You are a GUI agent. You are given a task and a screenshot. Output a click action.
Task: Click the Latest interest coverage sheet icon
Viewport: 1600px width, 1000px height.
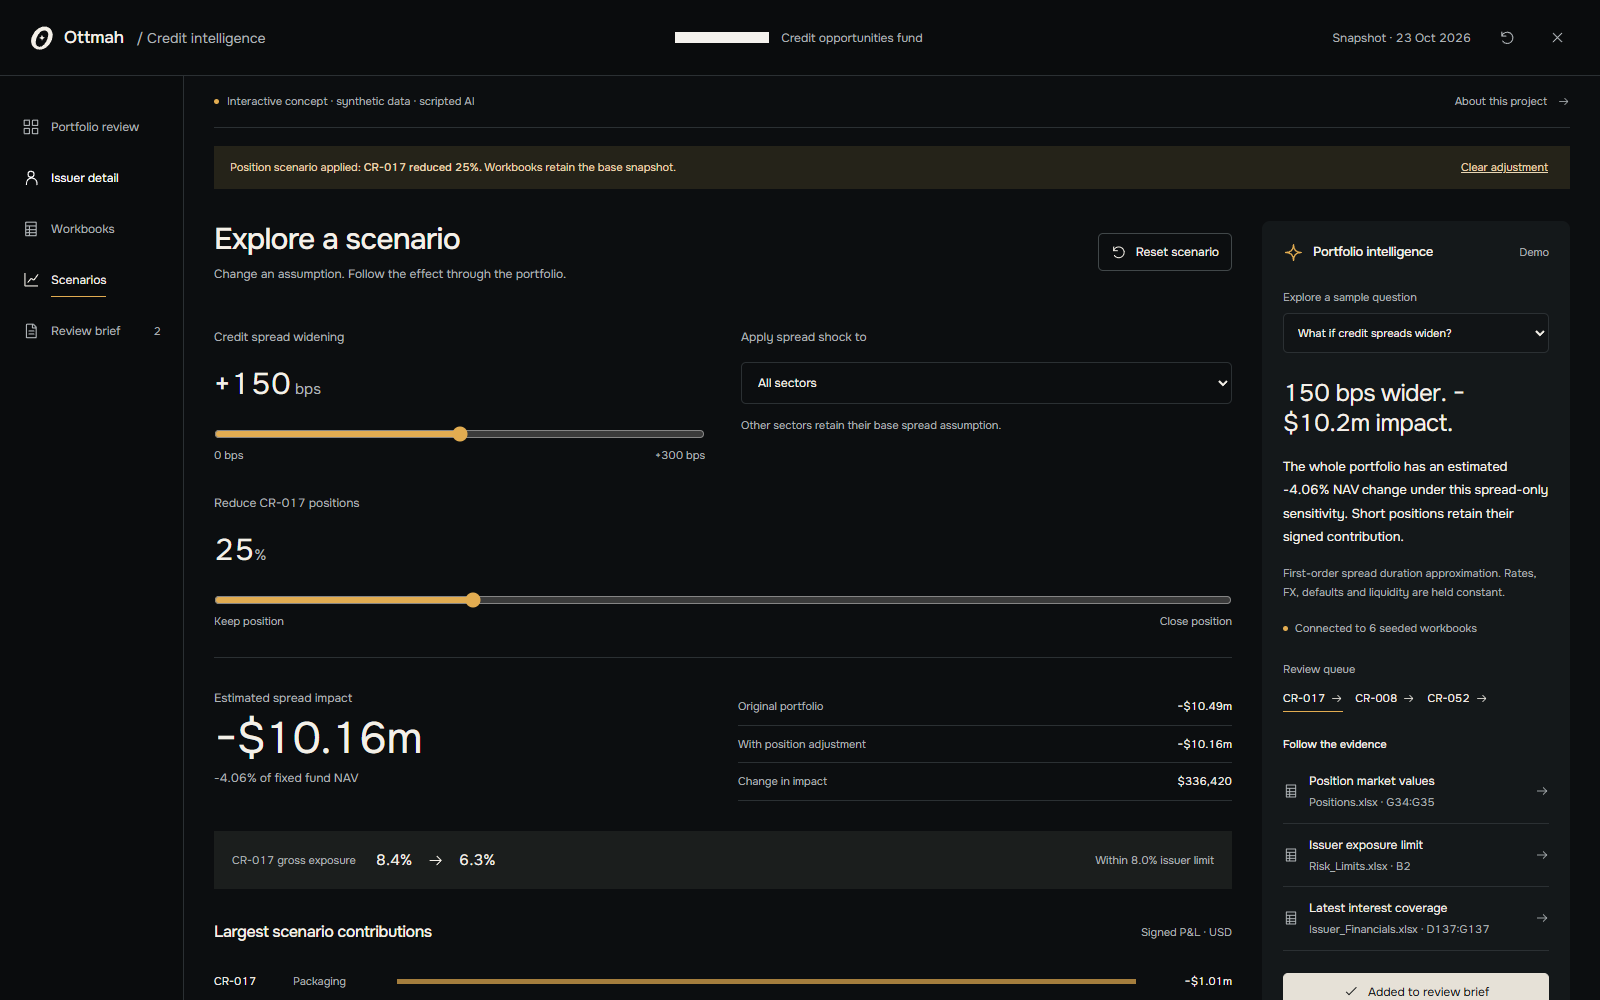[1291, 918]
